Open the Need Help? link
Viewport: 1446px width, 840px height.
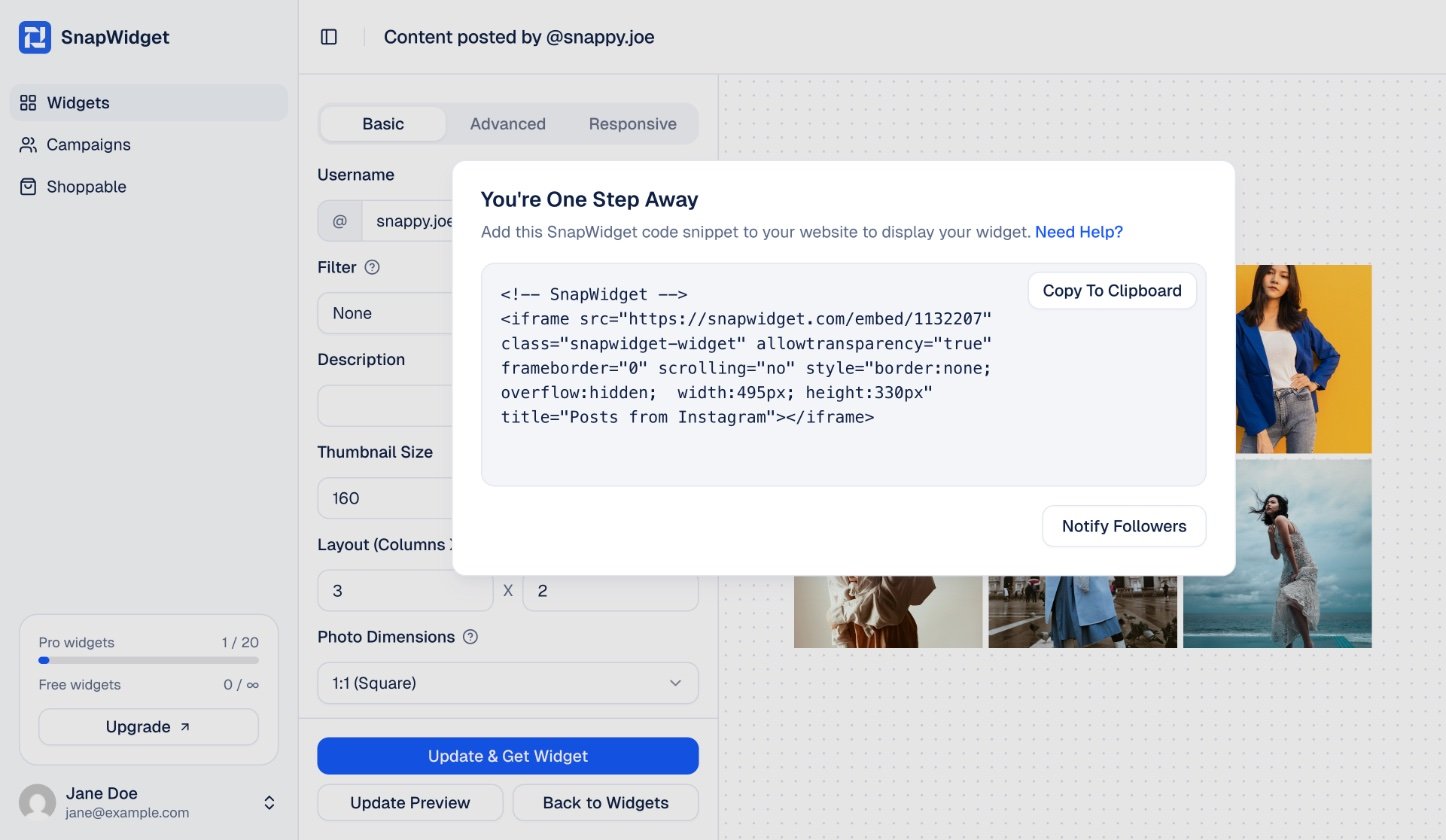pos(1079,232)
